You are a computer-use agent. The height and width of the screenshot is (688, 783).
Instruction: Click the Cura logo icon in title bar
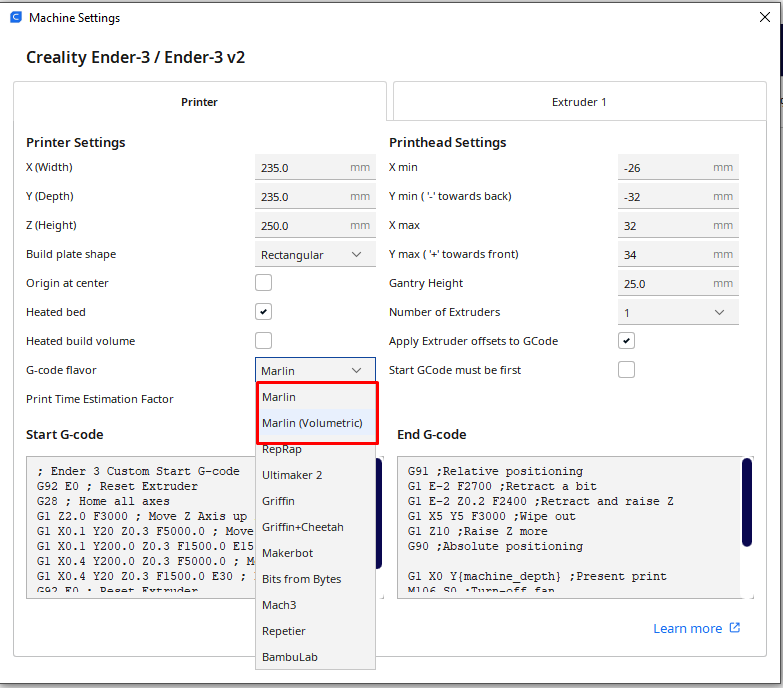pyautogui.click(x=16, y=17)
